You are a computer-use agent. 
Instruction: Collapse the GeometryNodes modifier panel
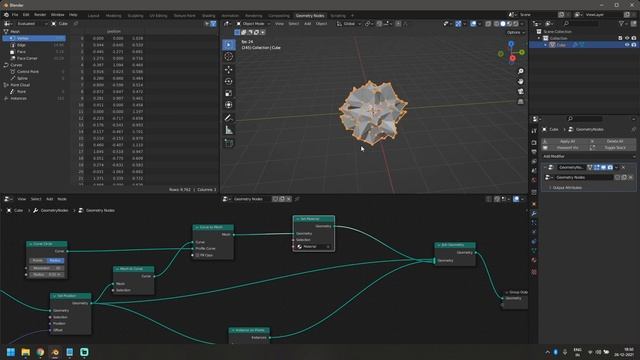click(x=545, y=167)
